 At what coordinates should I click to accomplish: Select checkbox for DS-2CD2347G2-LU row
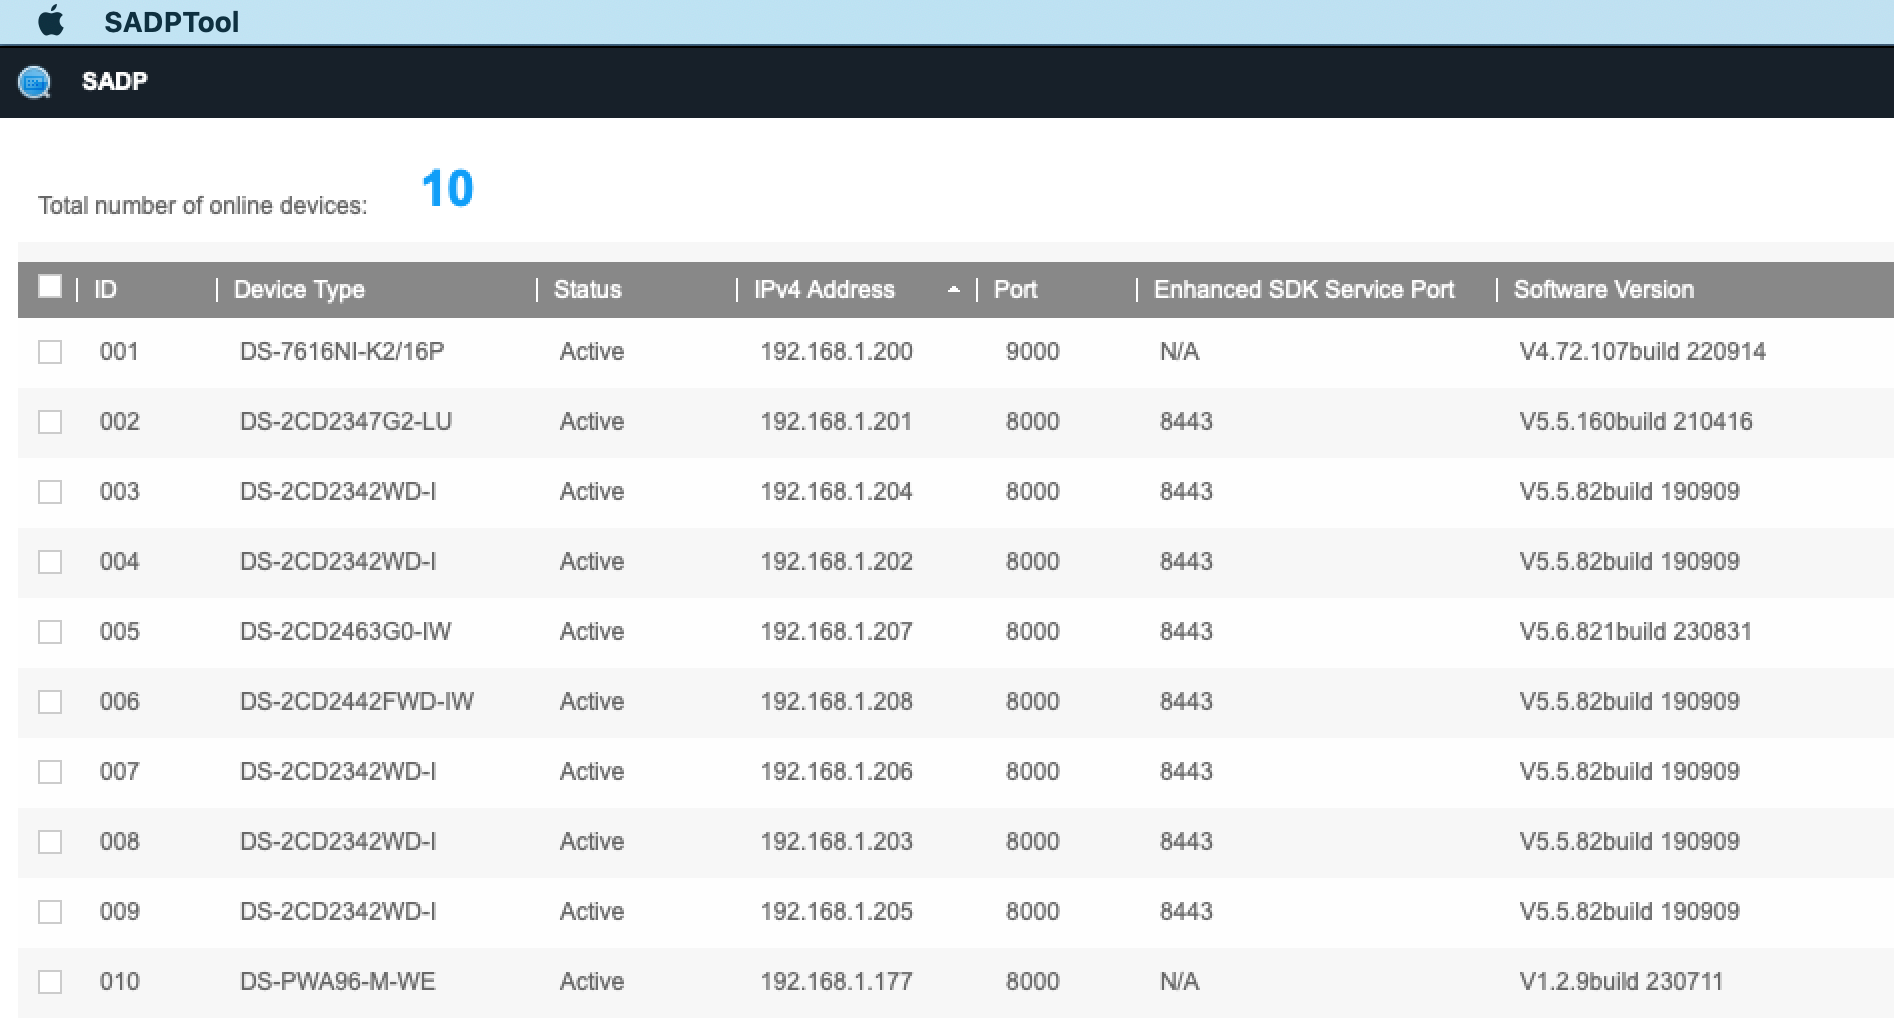coord(50,422)
